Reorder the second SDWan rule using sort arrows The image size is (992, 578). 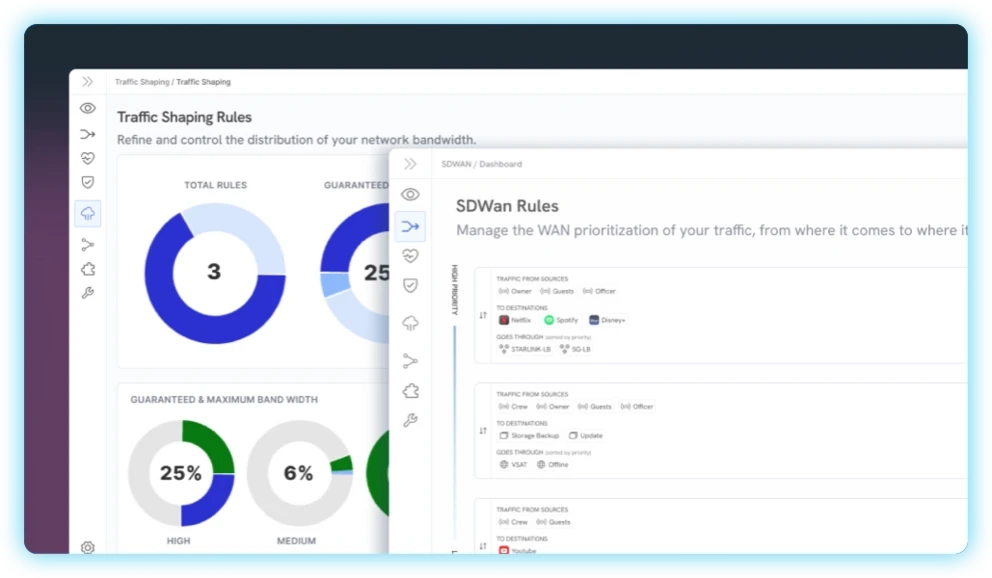coord(483,431)
